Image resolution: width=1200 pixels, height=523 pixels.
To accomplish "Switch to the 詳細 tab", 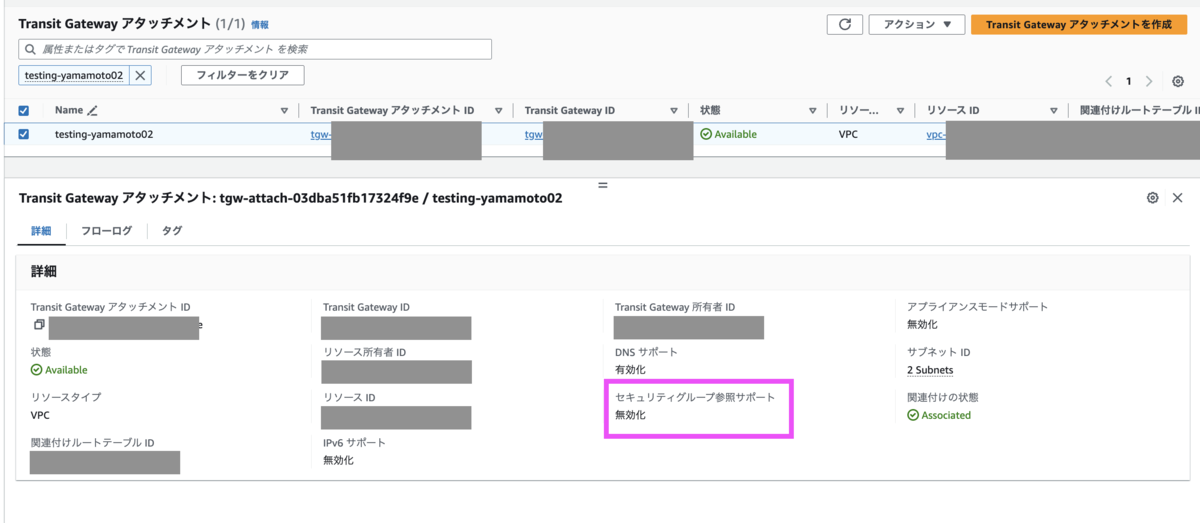I will click(42, 231).
